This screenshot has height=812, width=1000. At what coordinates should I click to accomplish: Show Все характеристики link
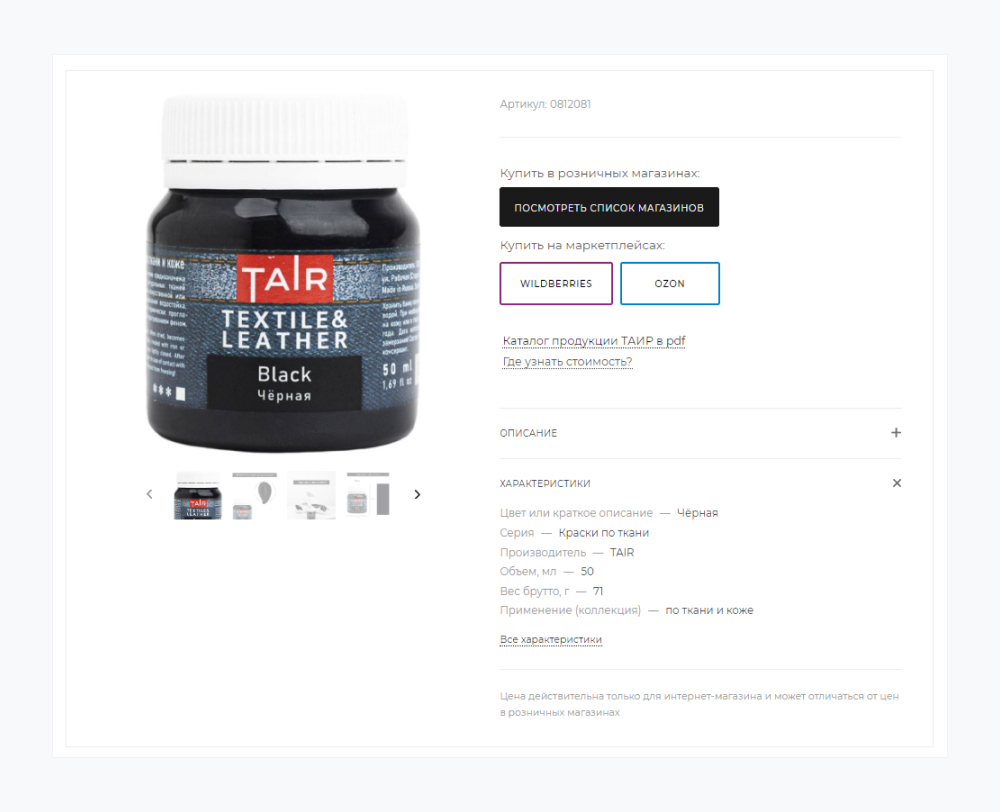550,639
